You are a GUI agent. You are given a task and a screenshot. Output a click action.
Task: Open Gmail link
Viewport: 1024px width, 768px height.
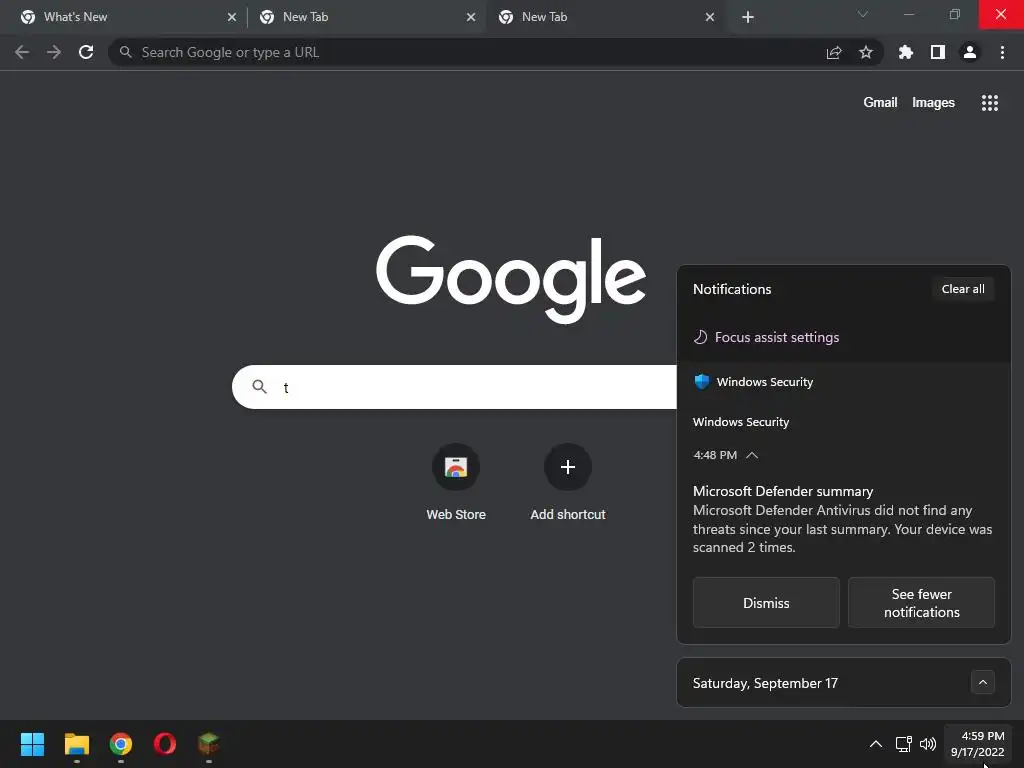point(880,103)
